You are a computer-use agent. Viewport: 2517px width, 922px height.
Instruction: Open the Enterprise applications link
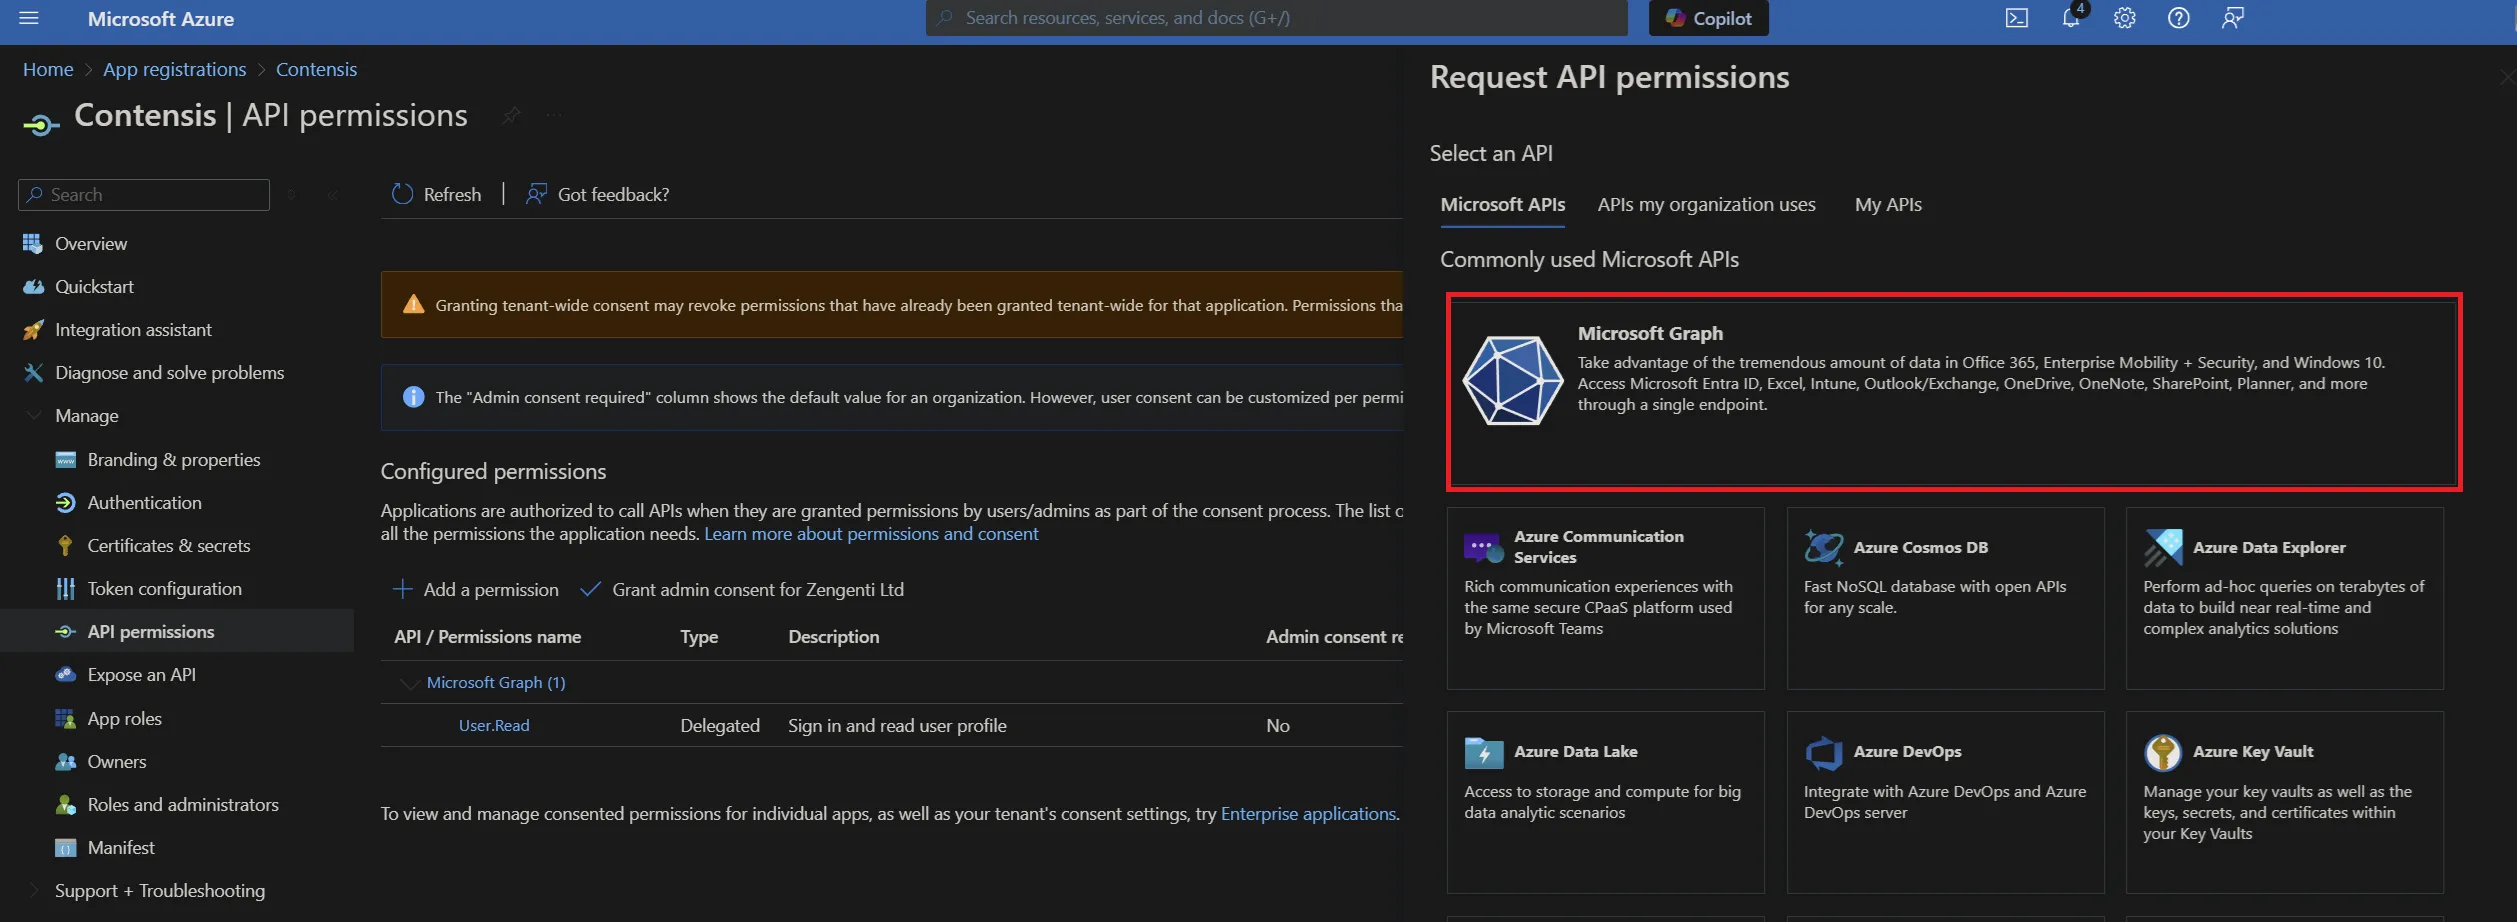[x=1308, y=814]
